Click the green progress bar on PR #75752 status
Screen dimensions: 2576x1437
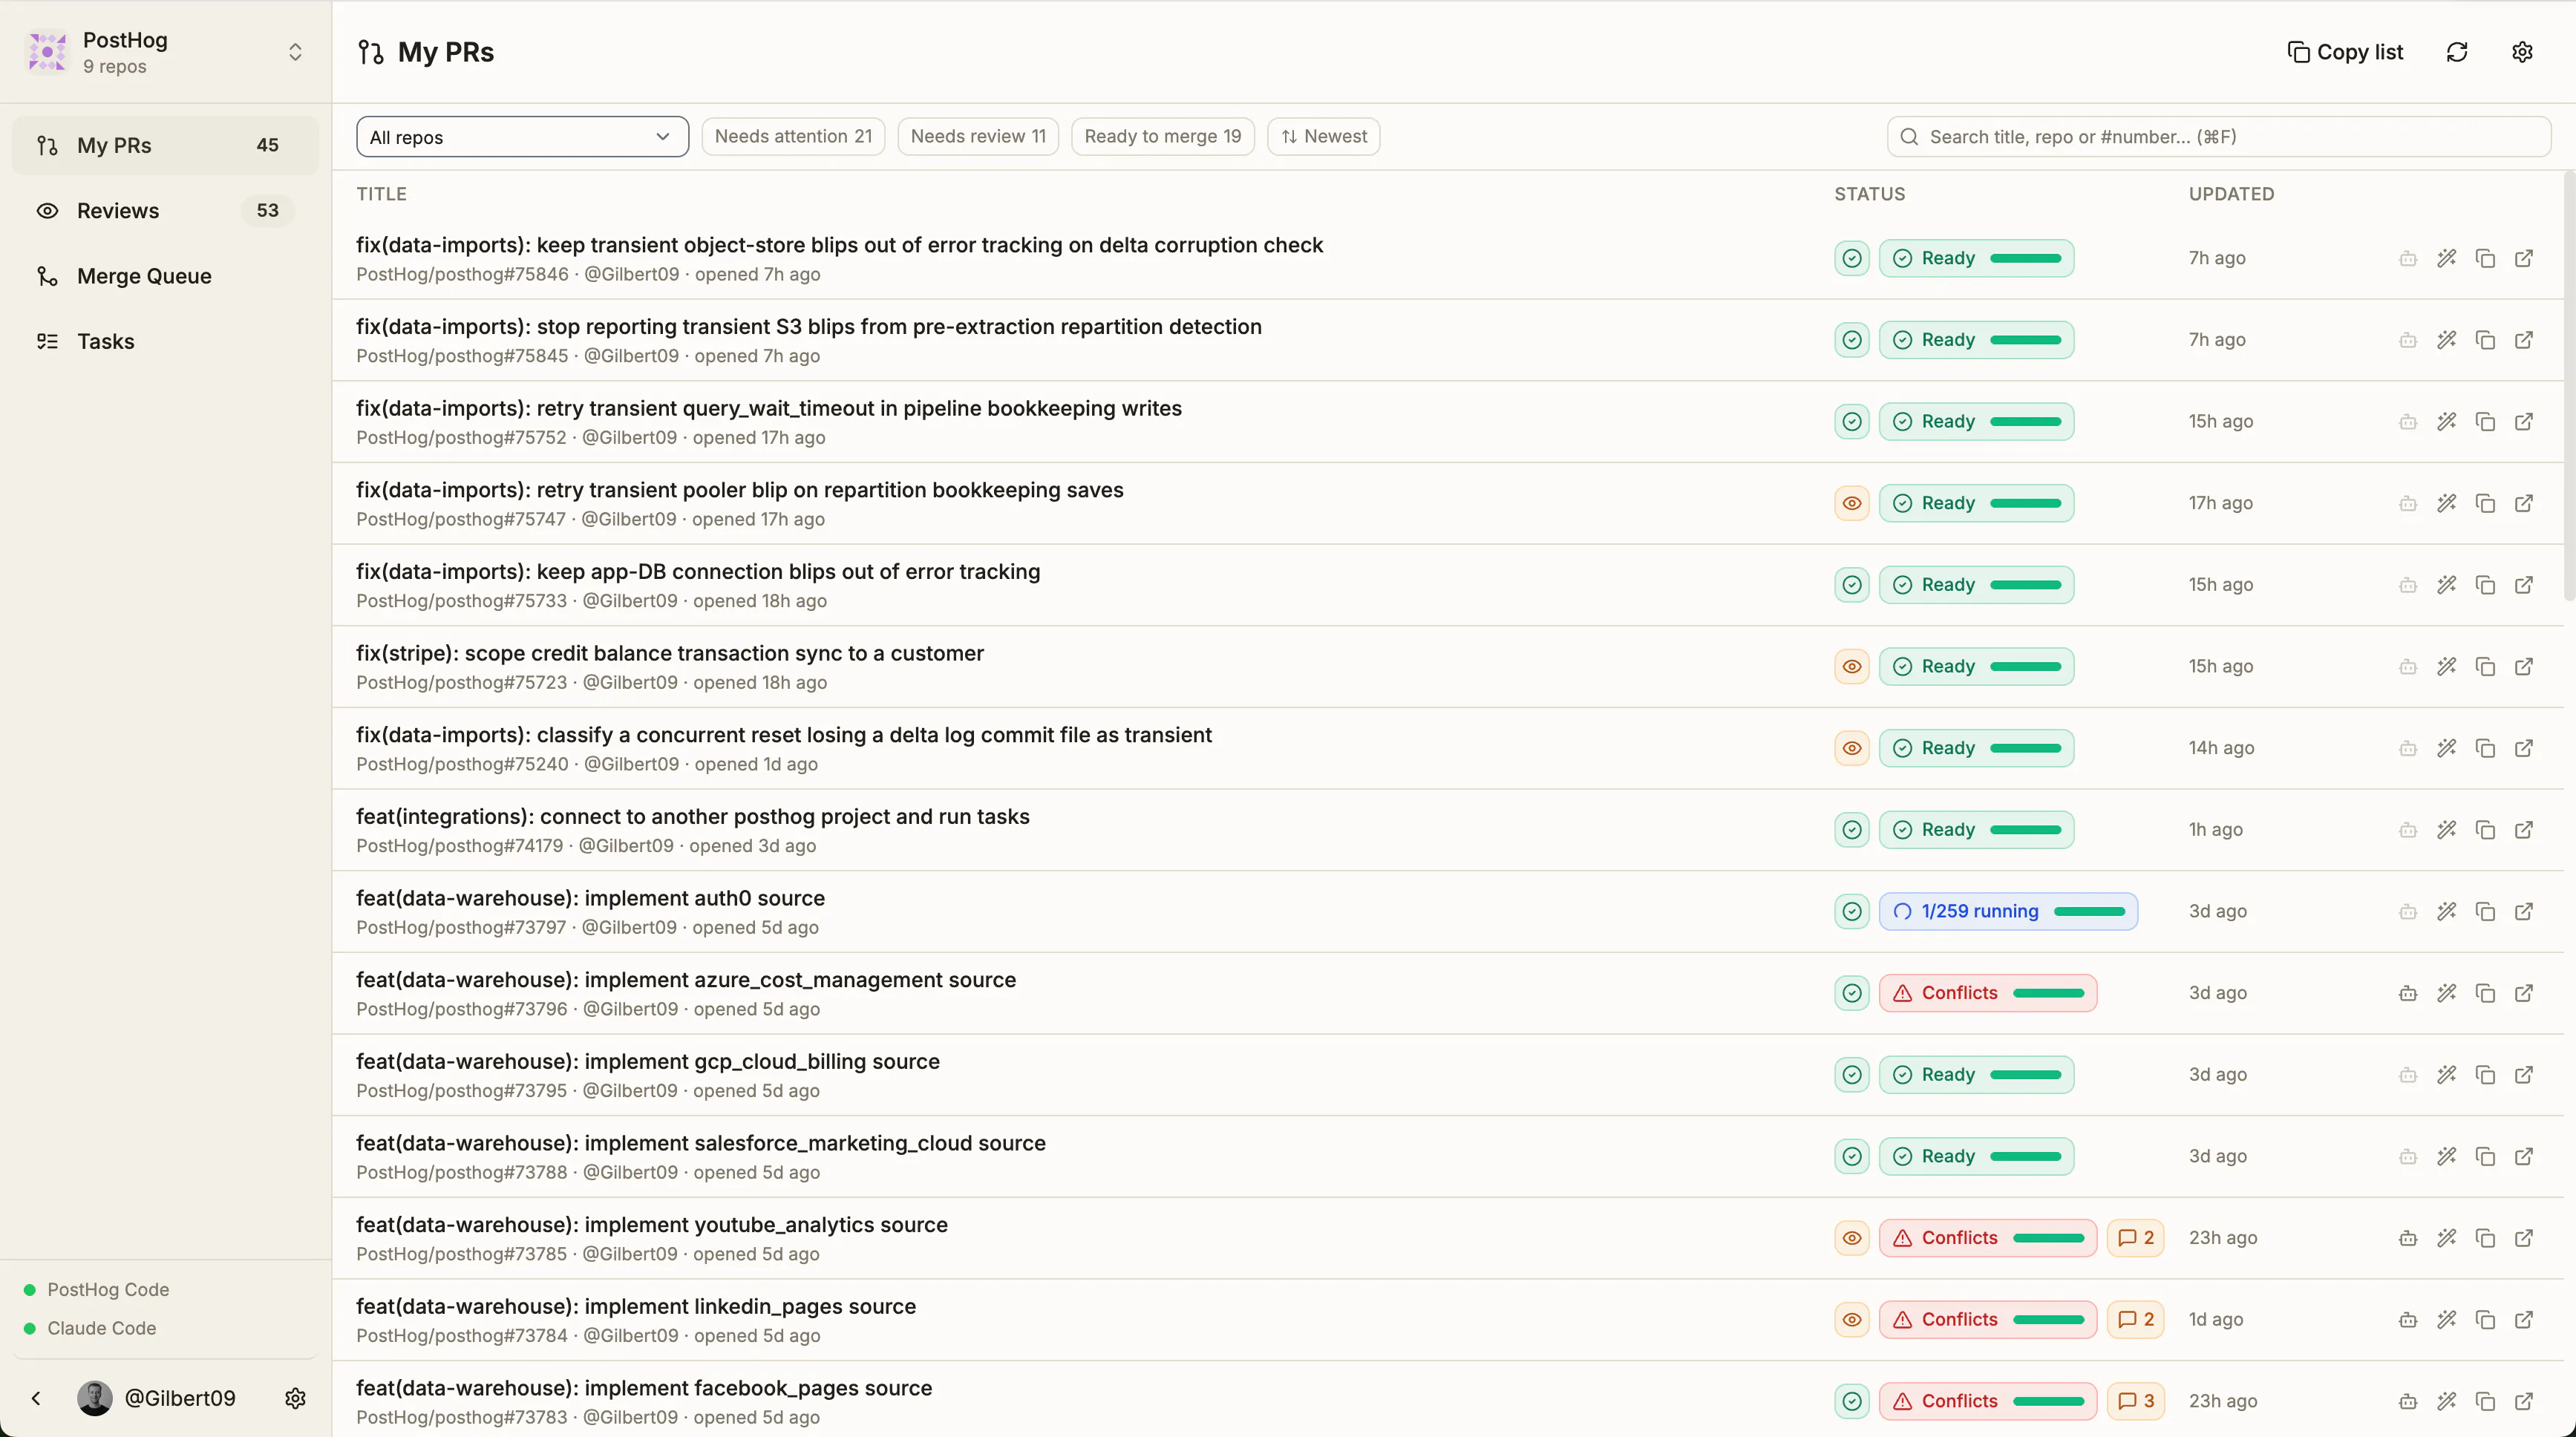pos(2026,421)
